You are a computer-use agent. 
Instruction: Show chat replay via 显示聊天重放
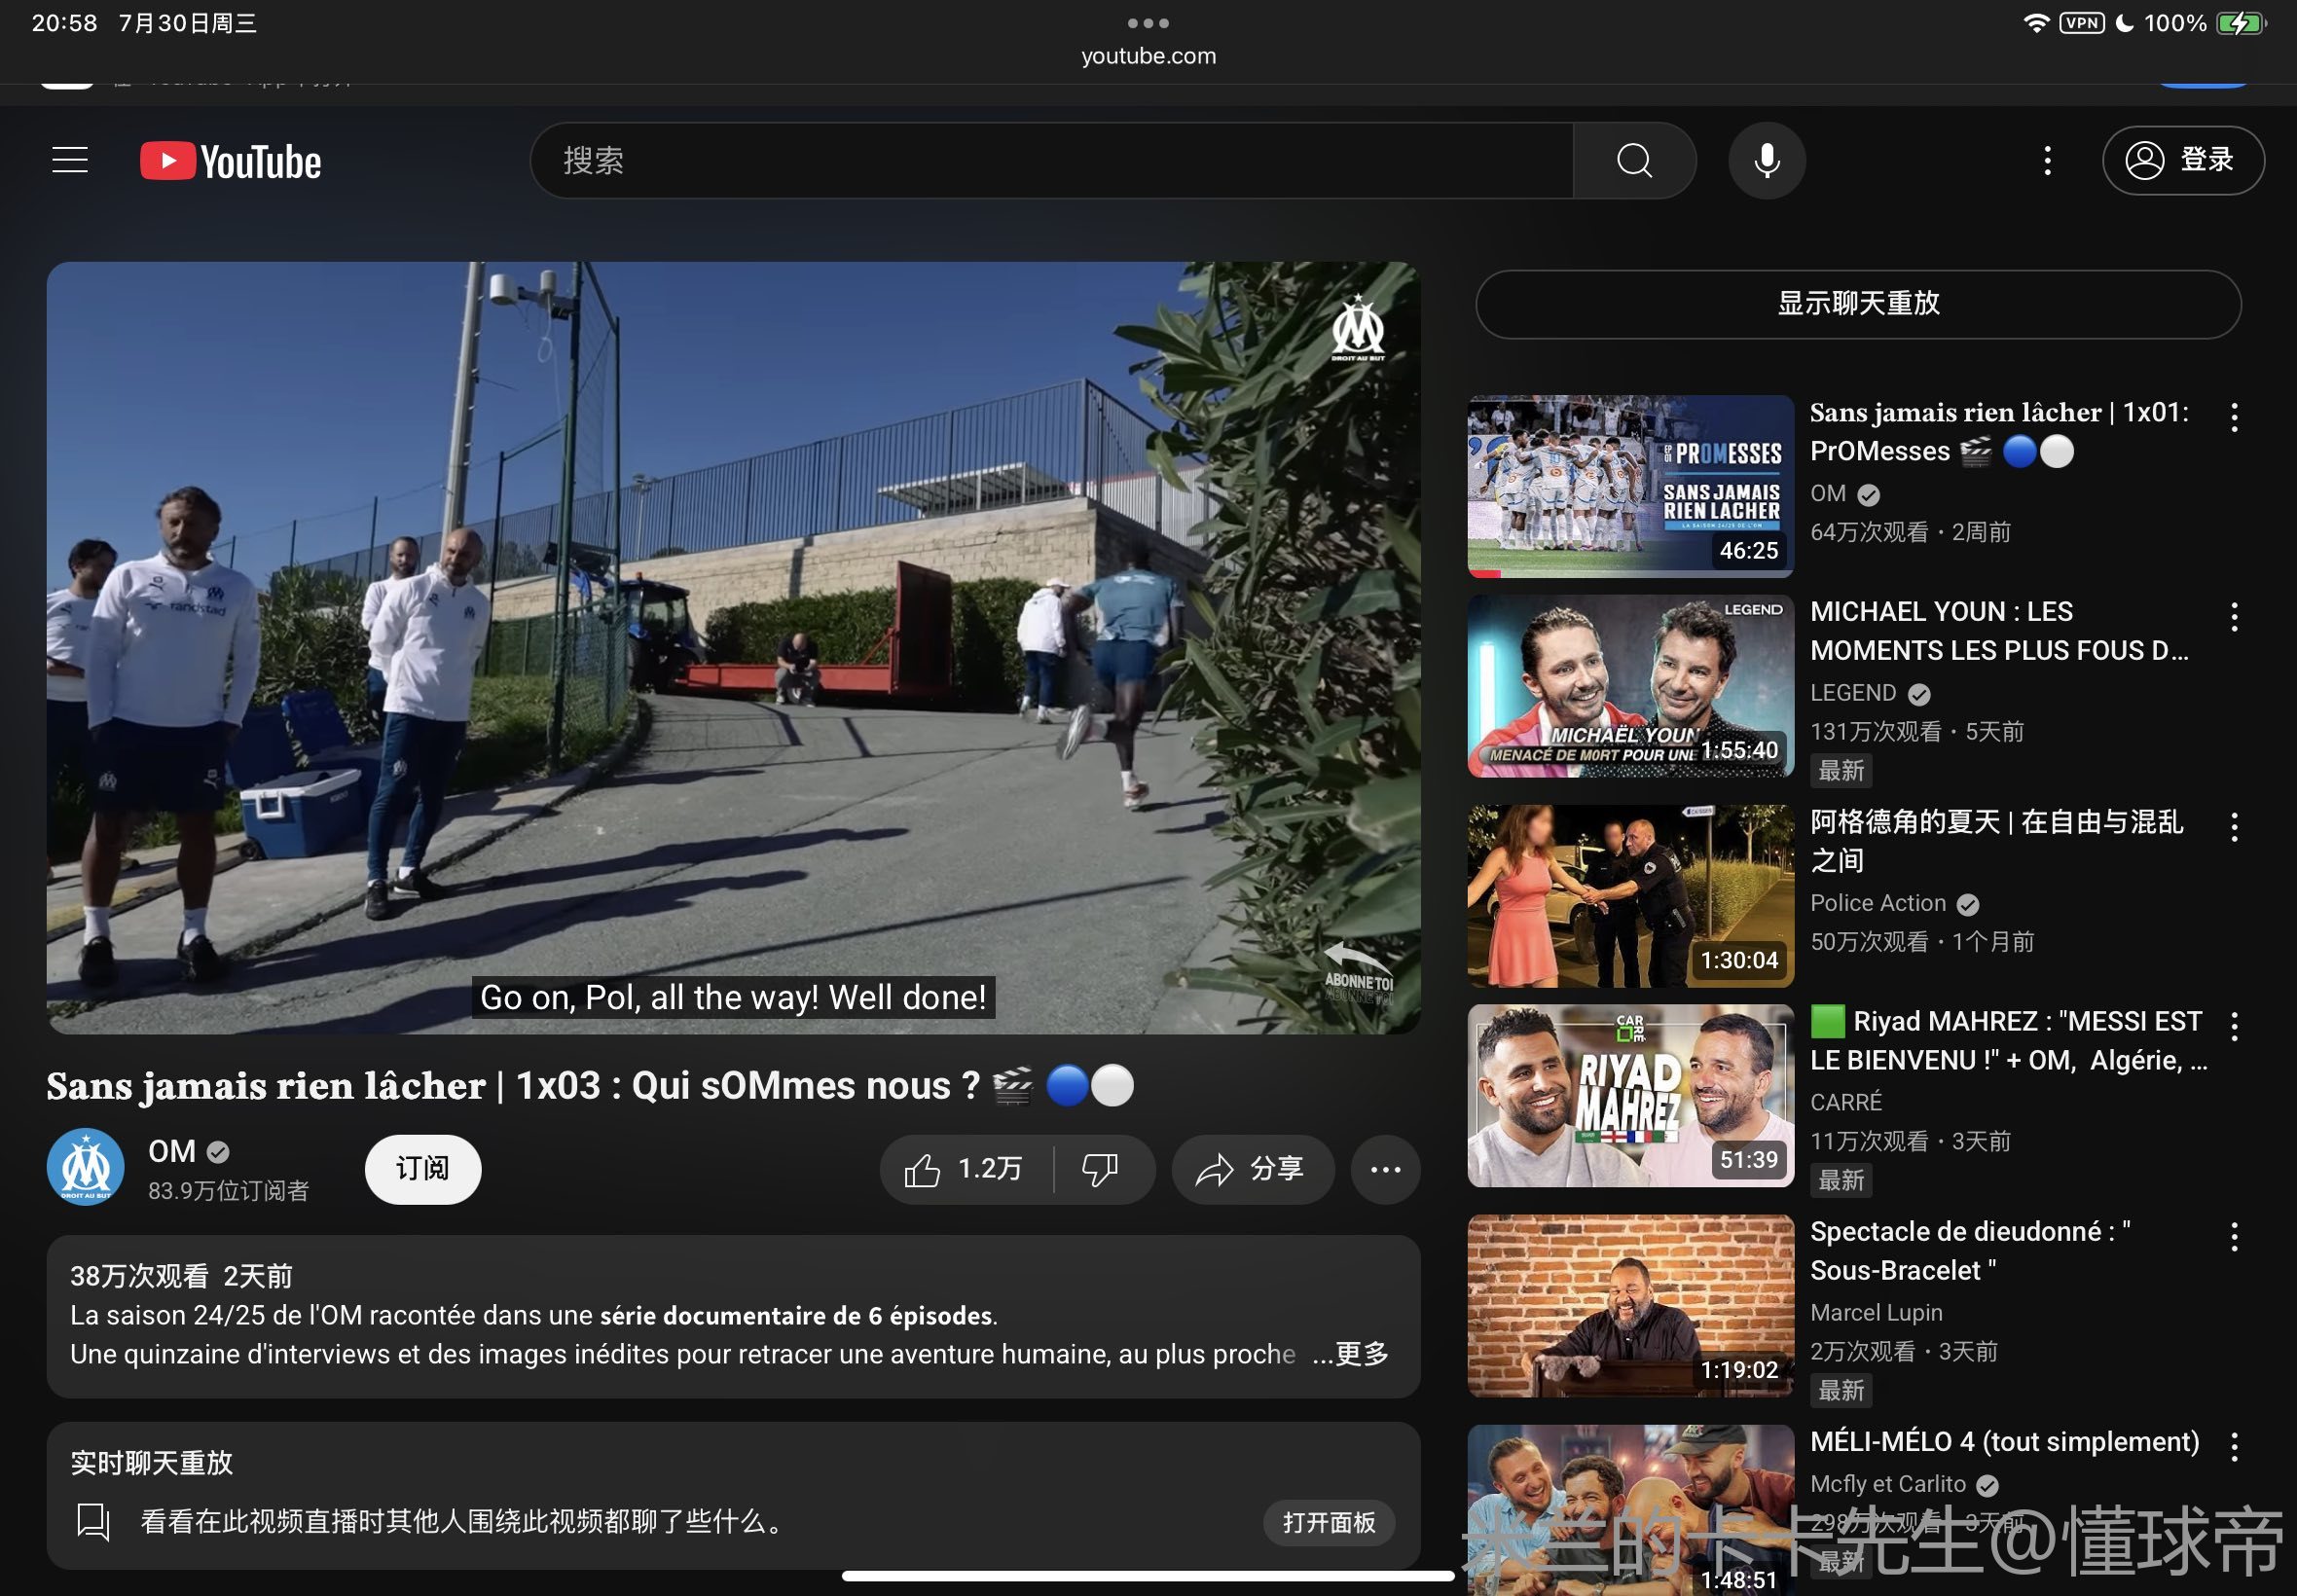point(1858,303)
